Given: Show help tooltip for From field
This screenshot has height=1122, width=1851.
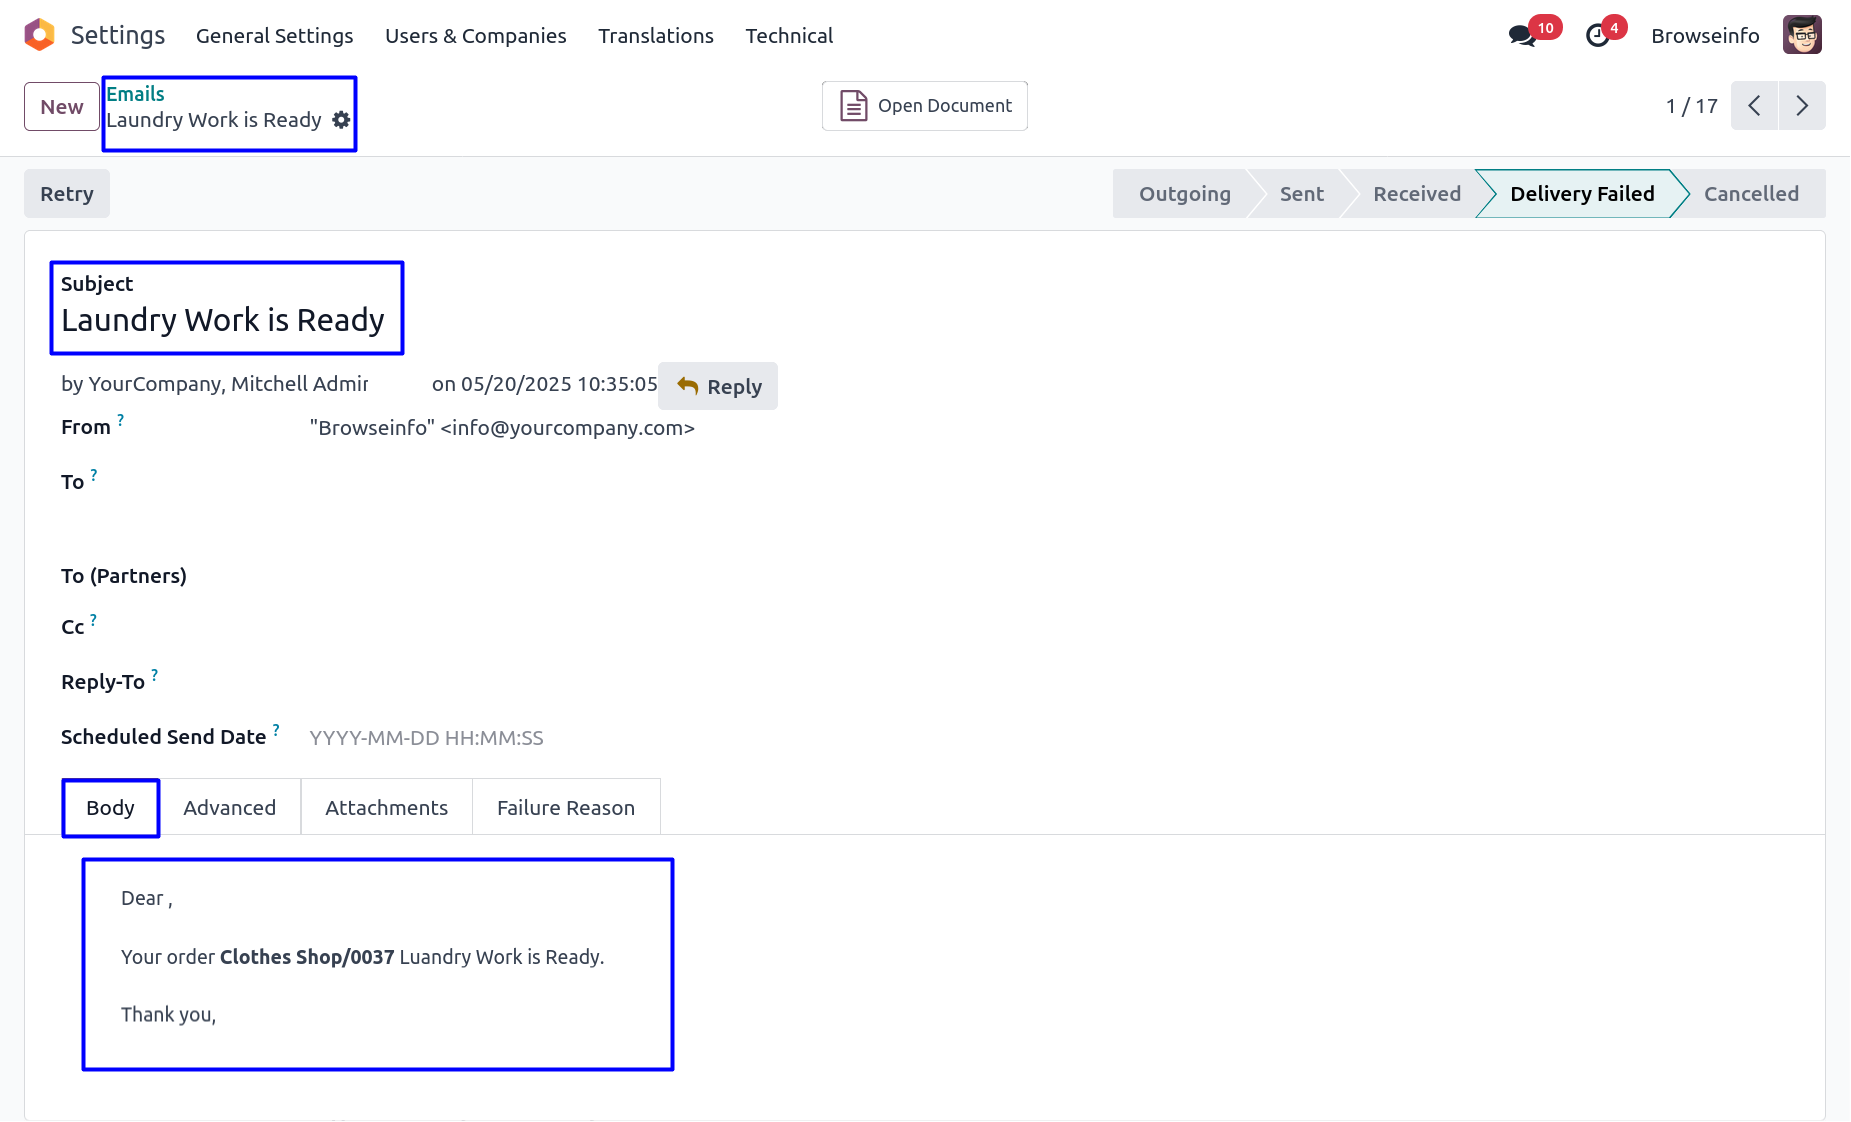Looking at the screenshot, I should coord(121,420).
